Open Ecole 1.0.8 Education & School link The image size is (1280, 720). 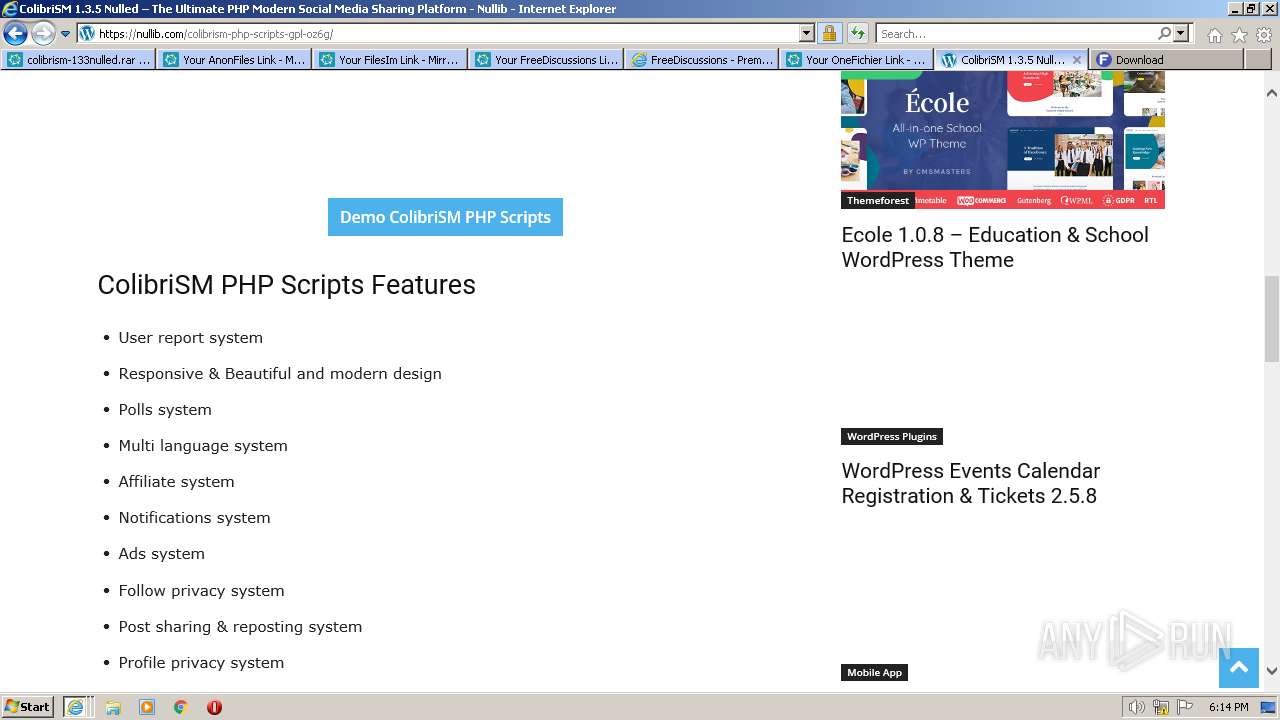point(995,247)
